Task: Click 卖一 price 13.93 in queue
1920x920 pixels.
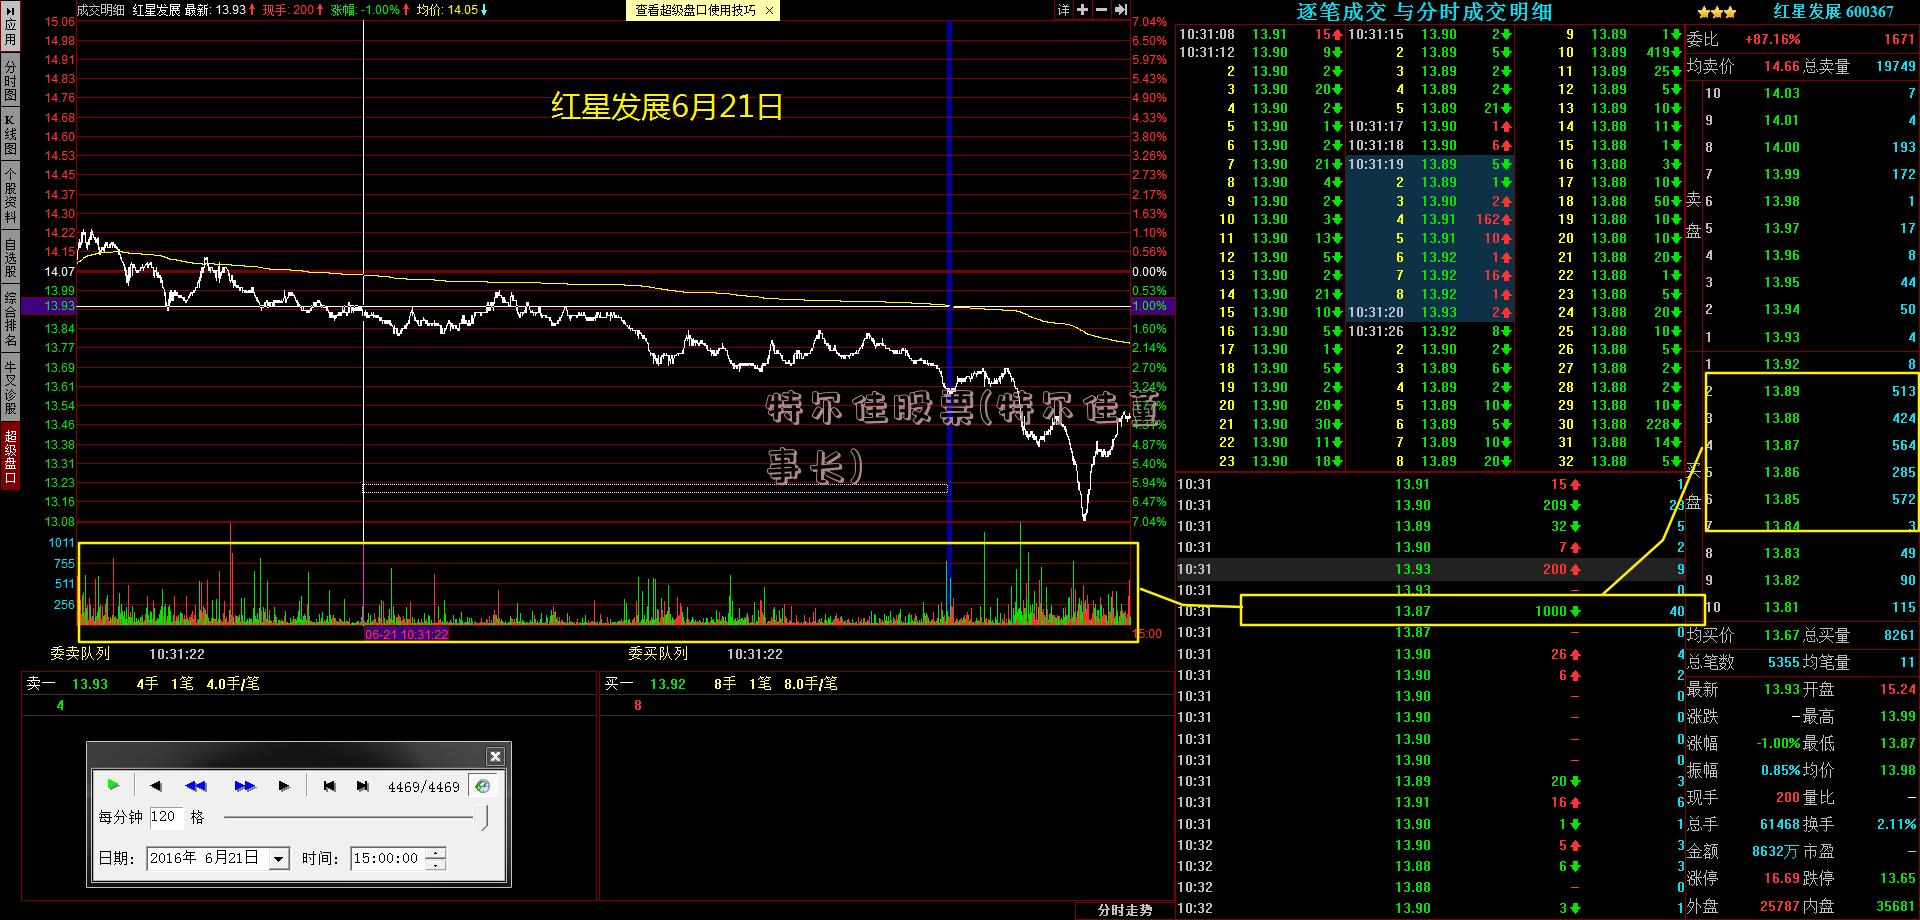Action: [90, 684]
